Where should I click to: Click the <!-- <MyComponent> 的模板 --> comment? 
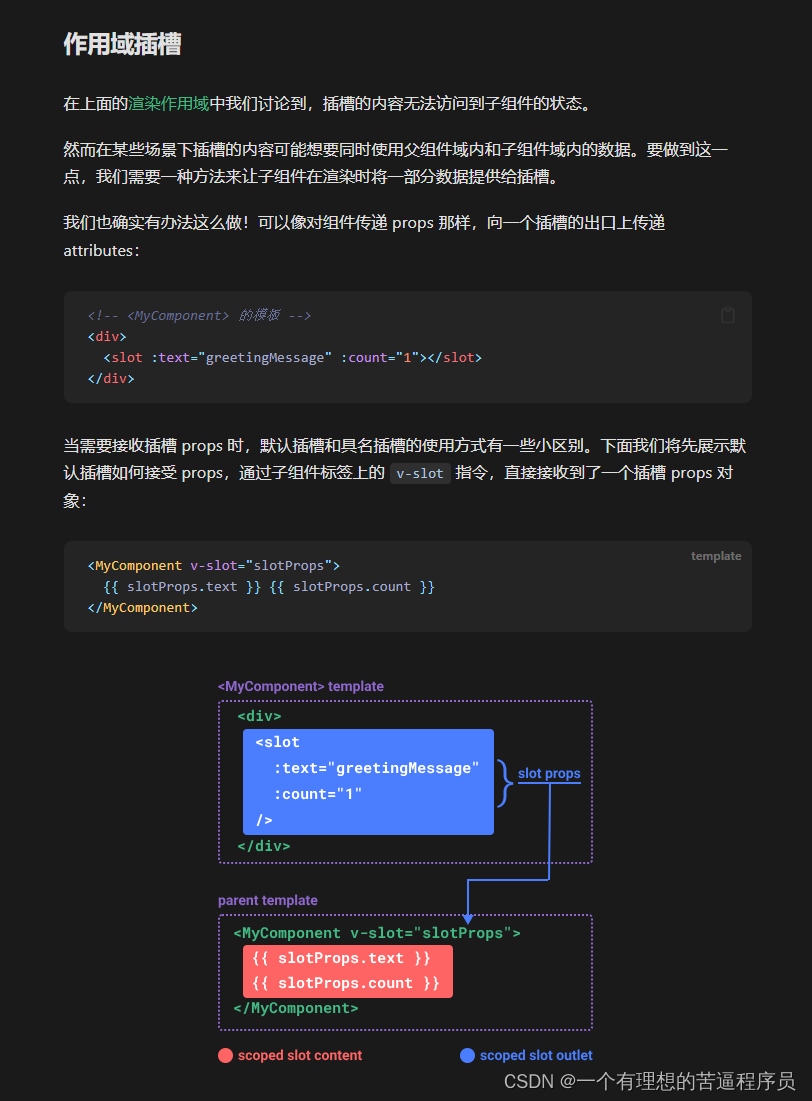[199, 315]
